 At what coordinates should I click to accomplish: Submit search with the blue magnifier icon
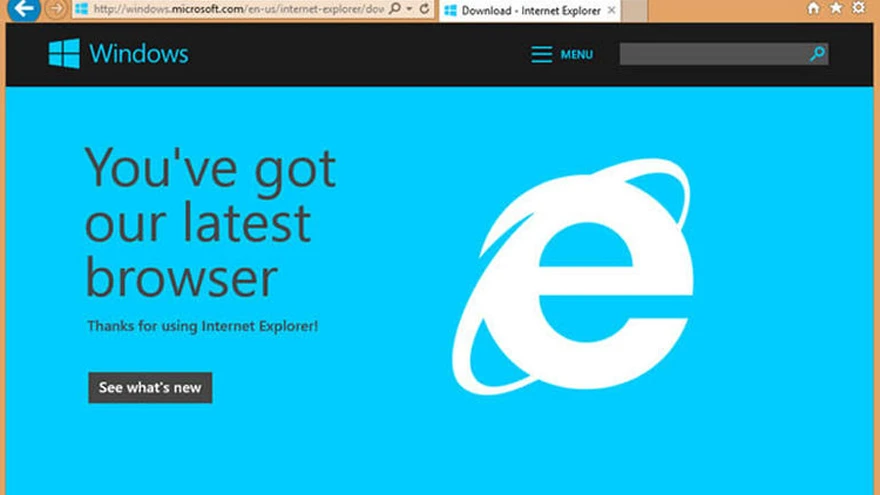coord(817,54)
